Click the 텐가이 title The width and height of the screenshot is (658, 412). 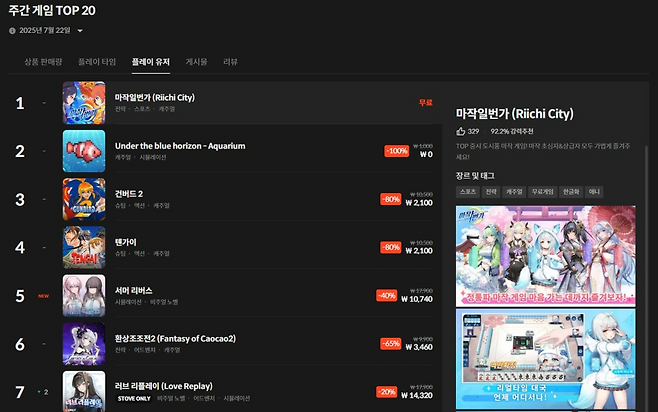(125, 242)
